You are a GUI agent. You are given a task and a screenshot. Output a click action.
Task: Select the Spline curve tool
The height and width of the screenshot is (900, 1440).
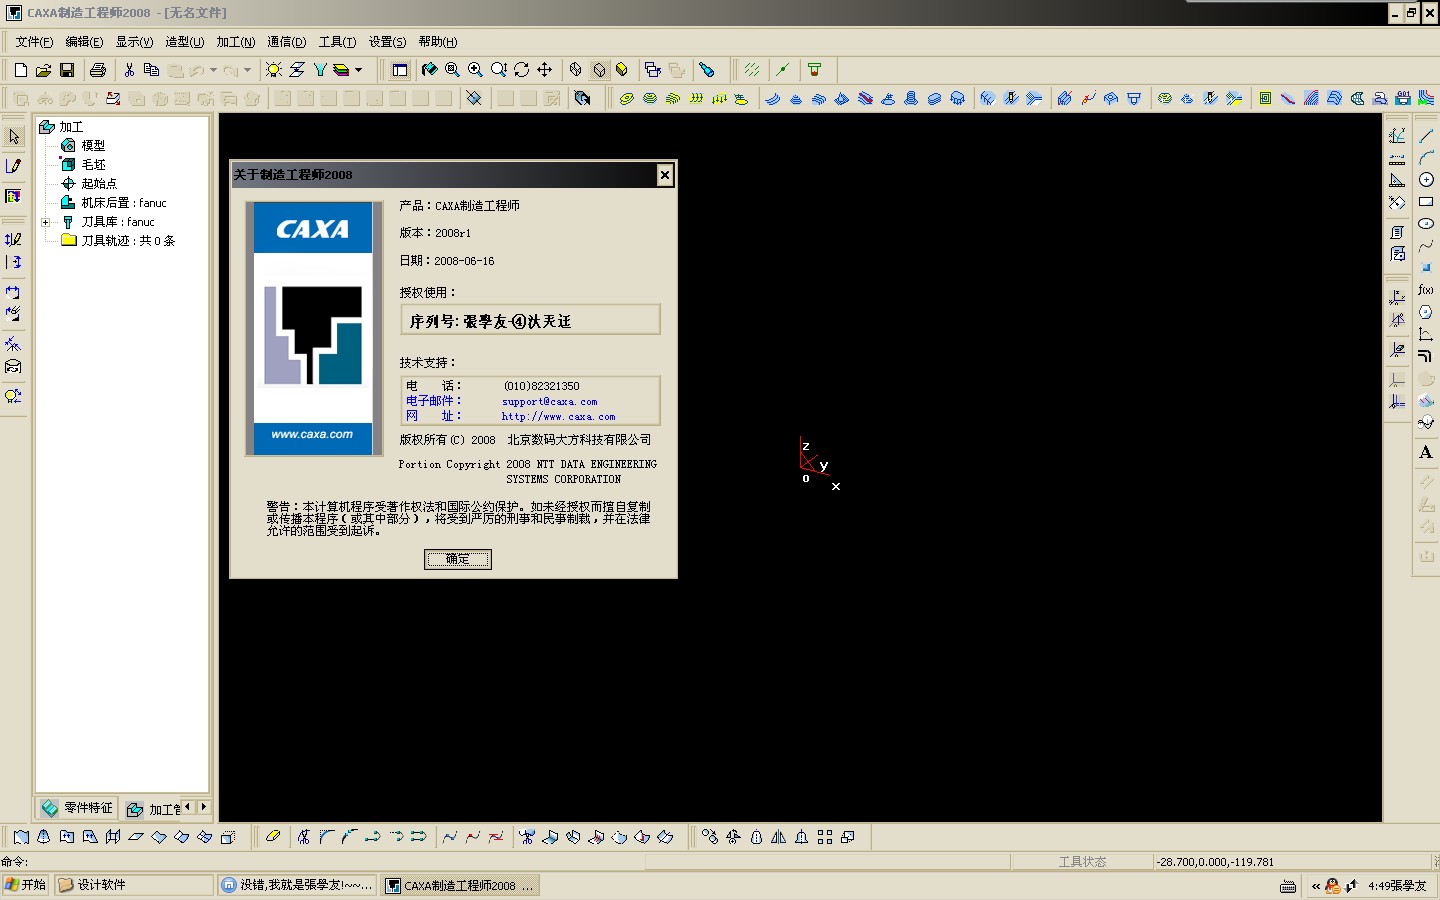(x=1426, y=245)
